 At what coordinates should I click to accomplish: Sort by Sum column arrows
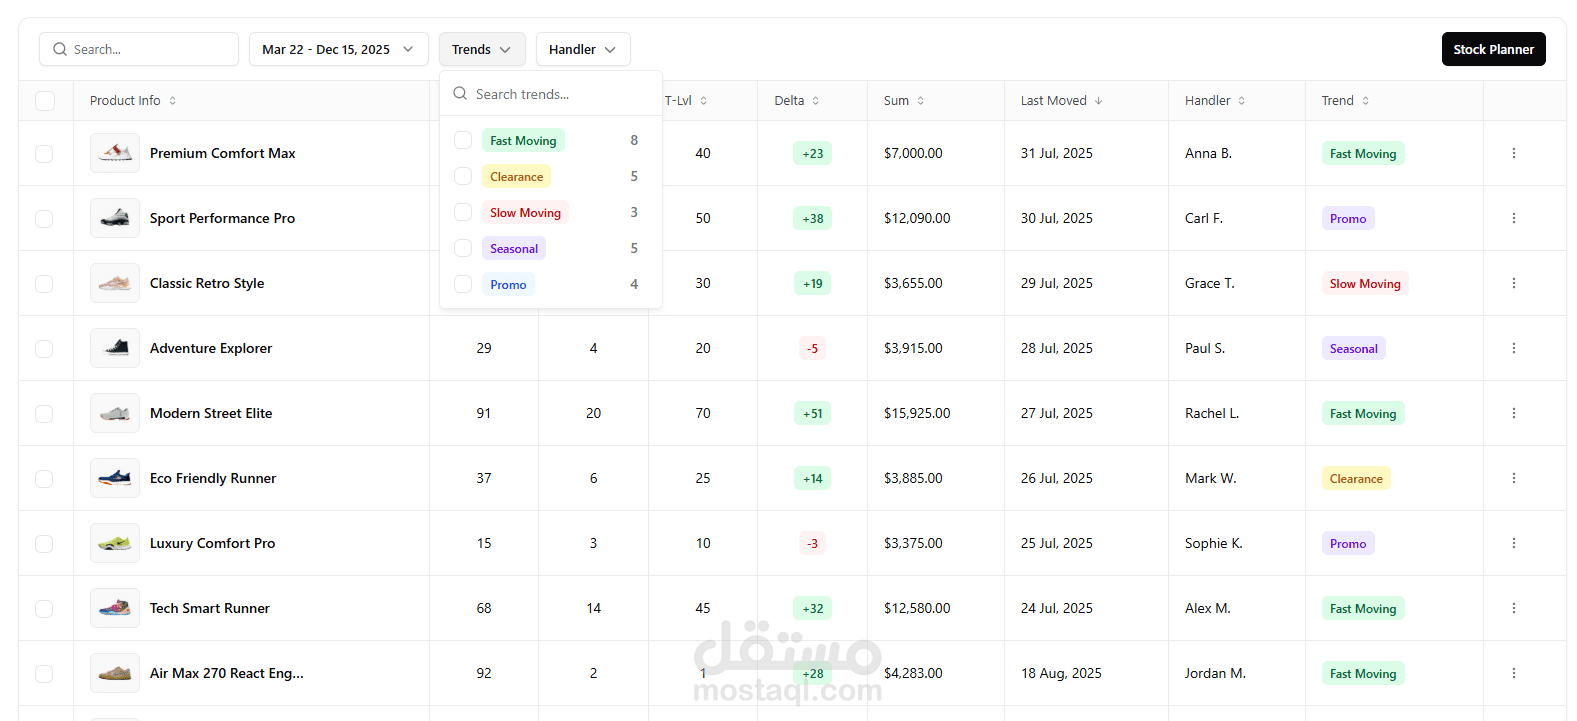coord(920,101)
